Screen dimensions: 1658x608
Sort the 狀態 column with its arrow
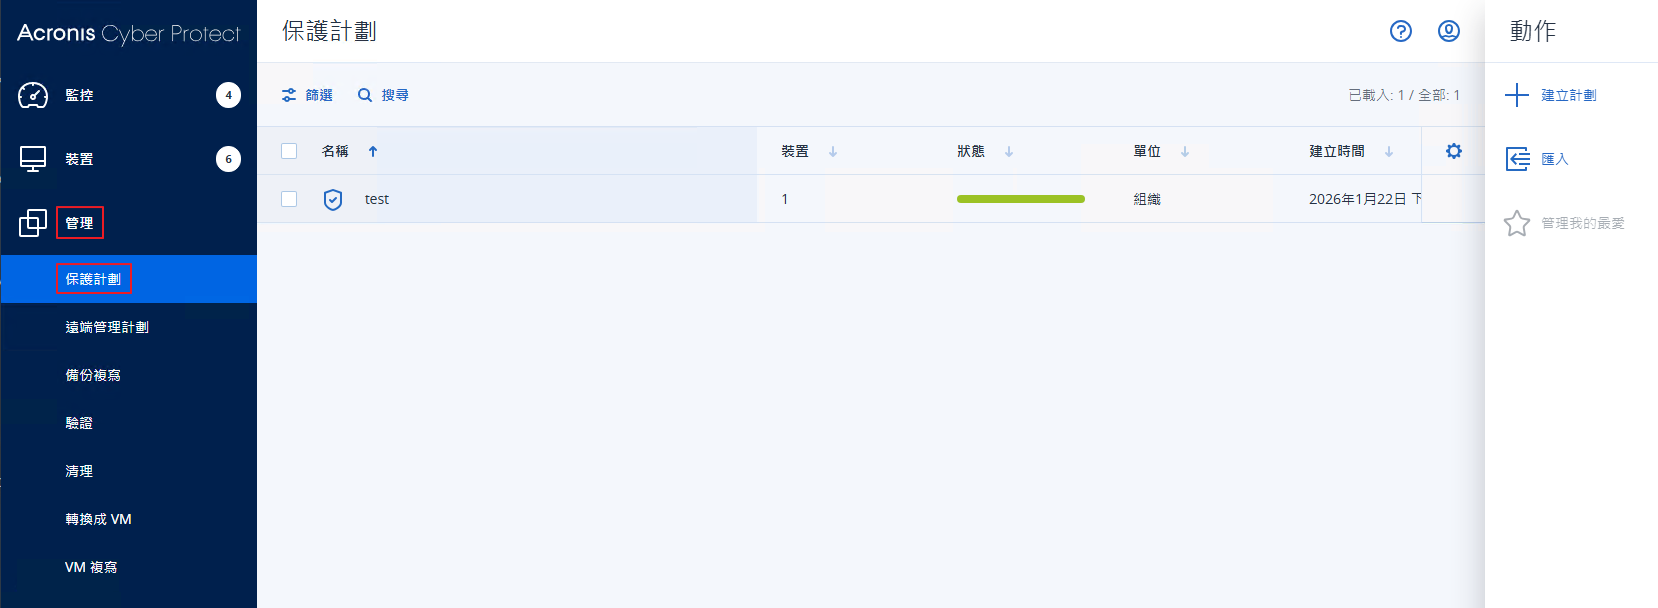tap(1009, 151)
